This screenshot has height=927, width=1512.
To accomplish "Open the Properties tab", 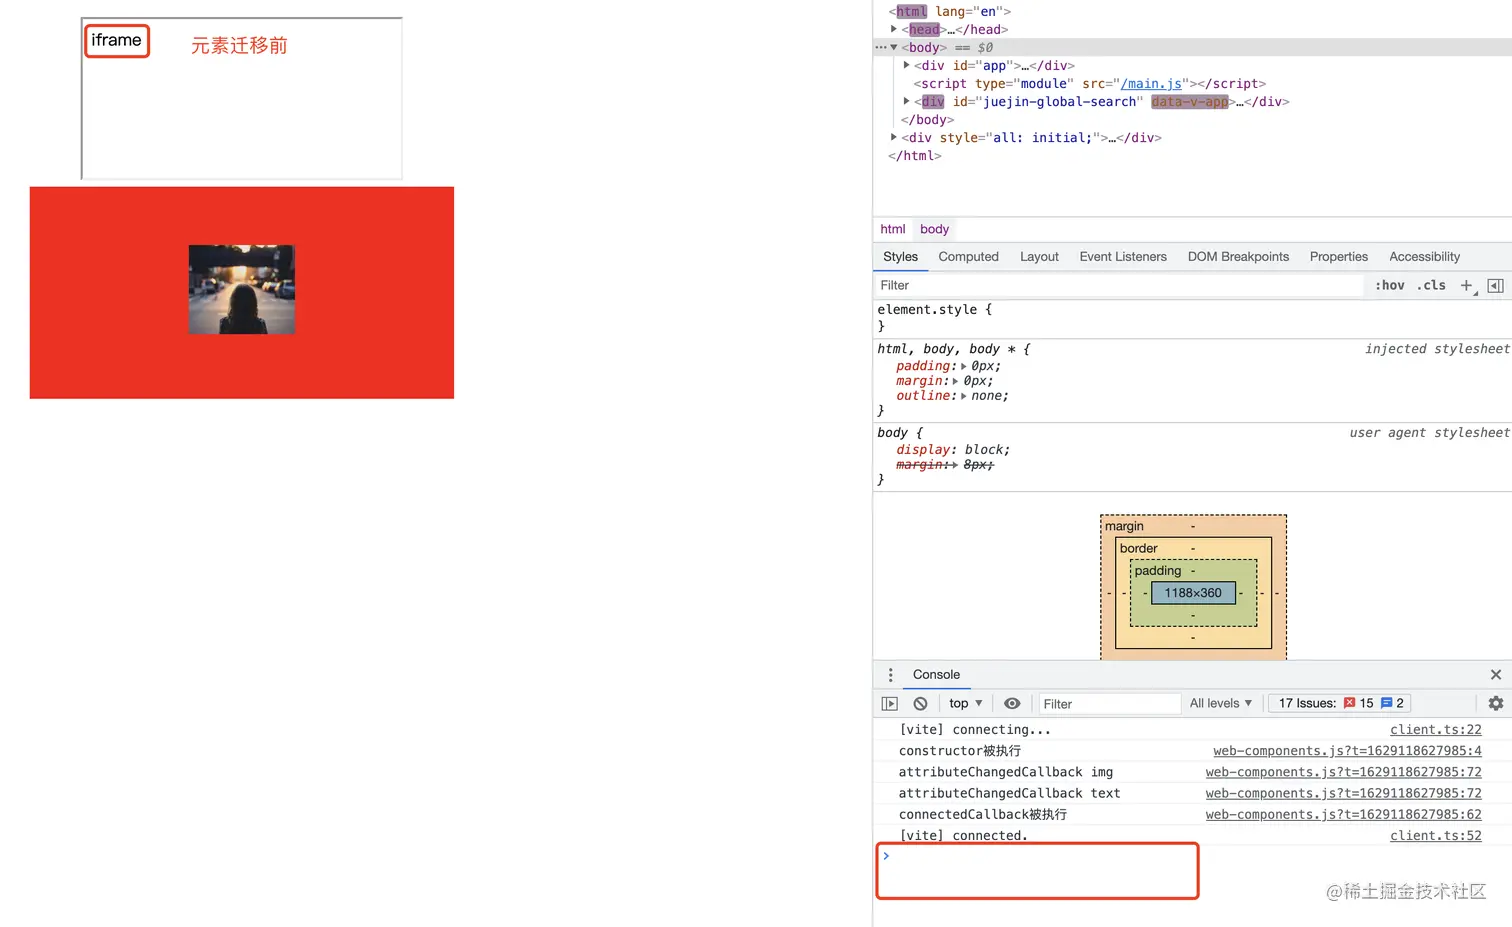I will (1338, 257).
